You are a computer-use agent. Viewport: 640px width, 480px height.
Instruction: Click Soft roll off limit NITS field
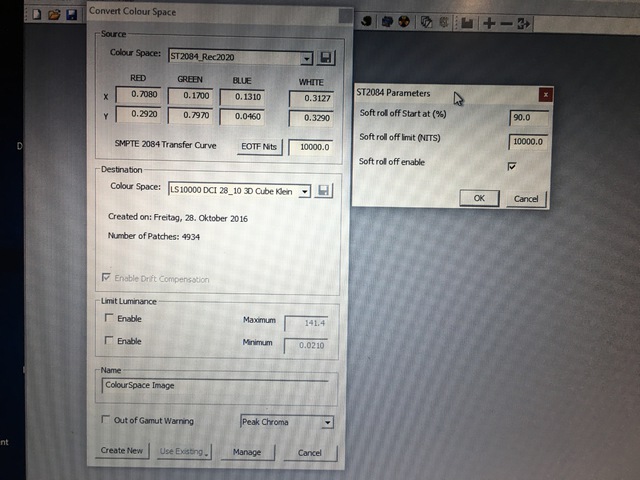[528, 142]
